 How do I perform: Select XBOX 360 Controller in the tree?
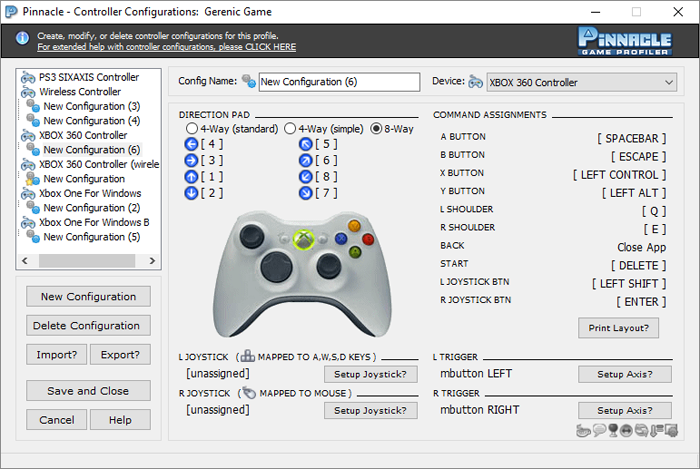pyautogui.click(x=83, y=135)
